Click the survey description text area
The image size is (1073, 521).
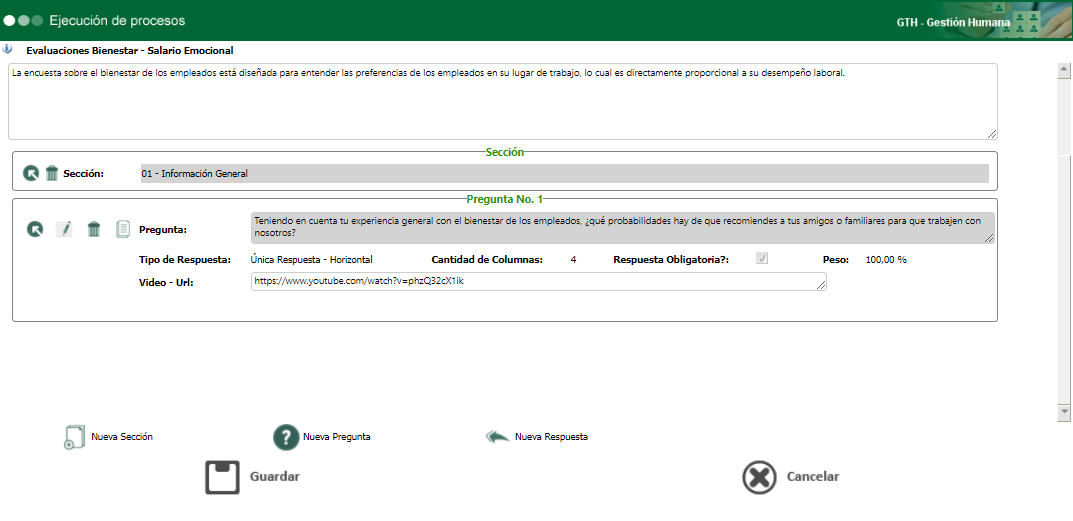503,101
